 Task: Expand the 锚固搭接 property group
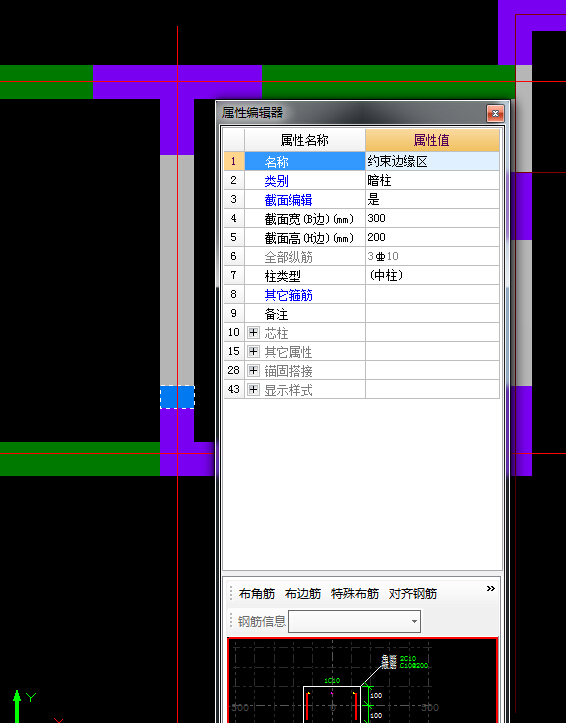pyautogui.click(x=253, y=370)
